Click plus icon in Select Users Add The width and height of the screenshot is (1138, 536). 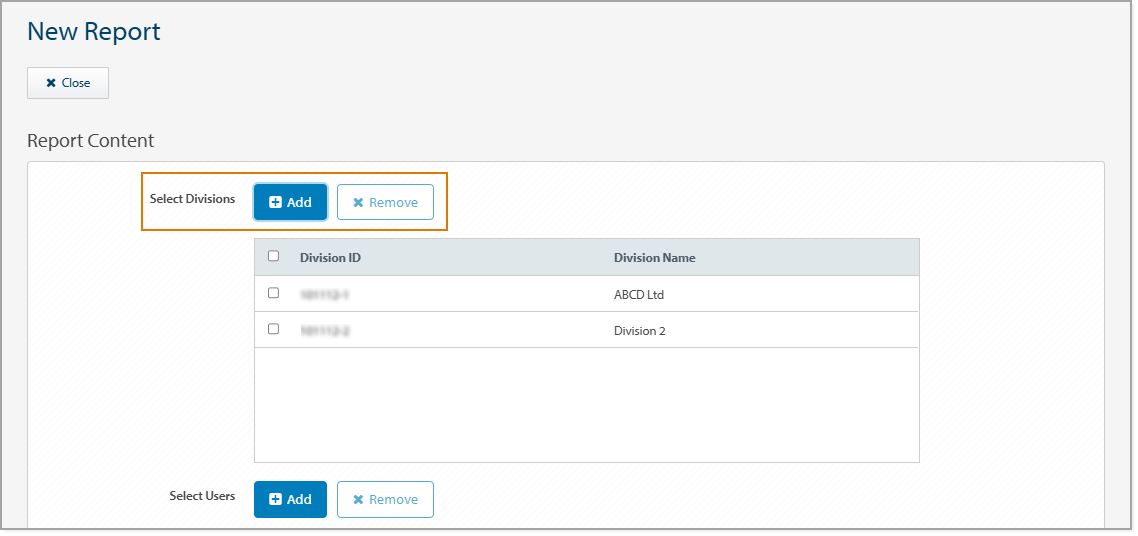[x=276, y=499]
